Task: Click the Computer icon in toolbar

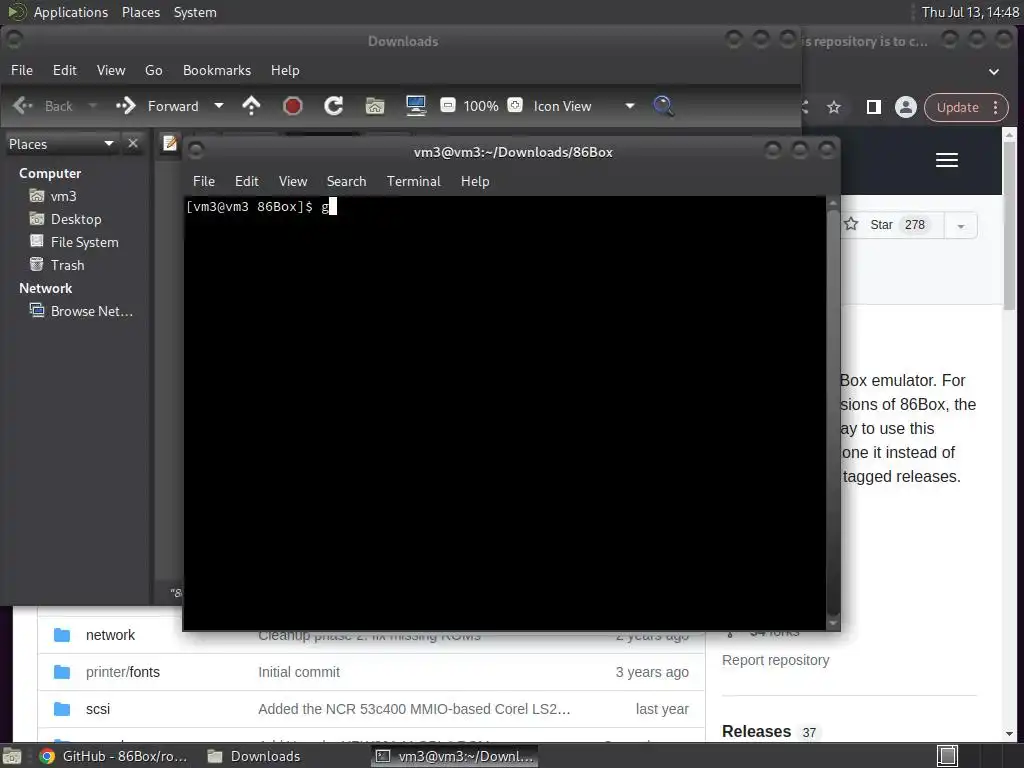Action: (x=416, y=106)
